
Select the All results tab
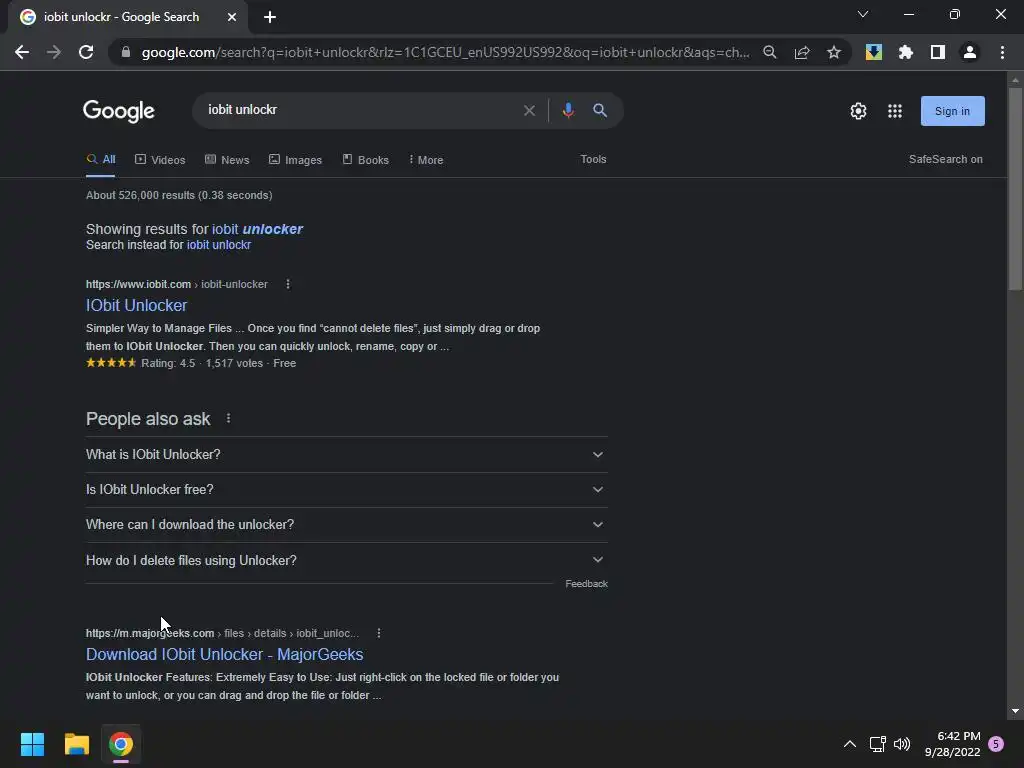pos(101,159)
